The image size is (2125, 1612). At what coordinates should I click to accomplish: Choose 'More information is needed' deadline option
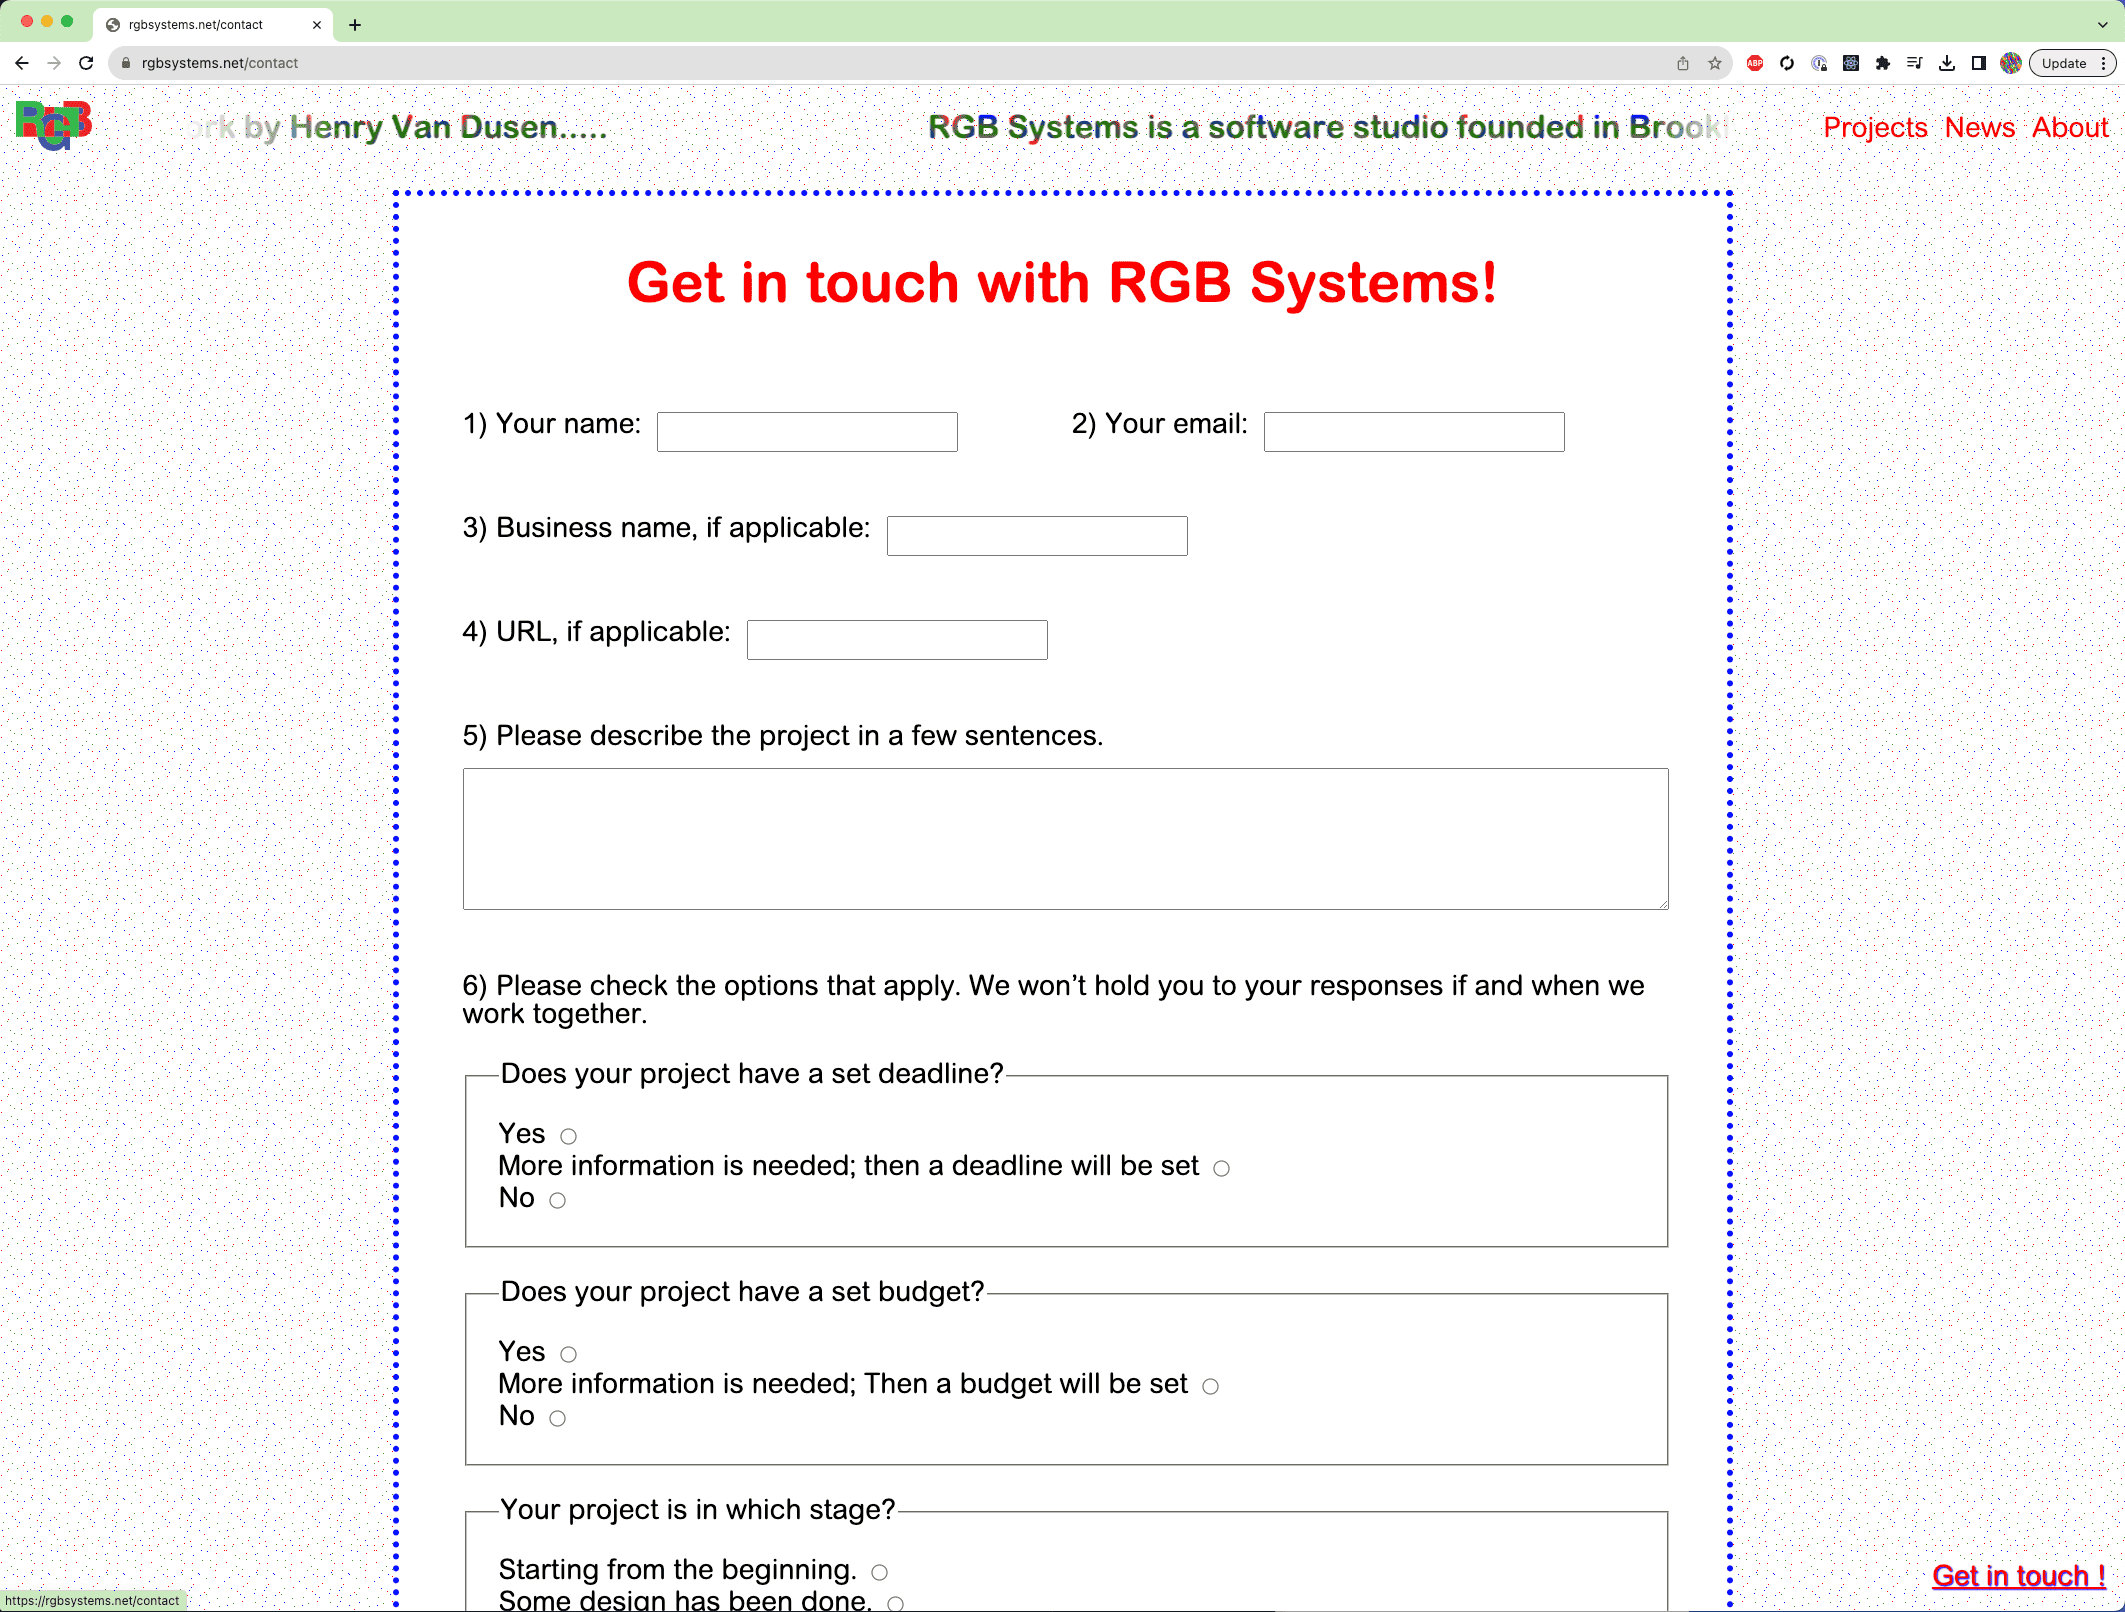1221,1168
